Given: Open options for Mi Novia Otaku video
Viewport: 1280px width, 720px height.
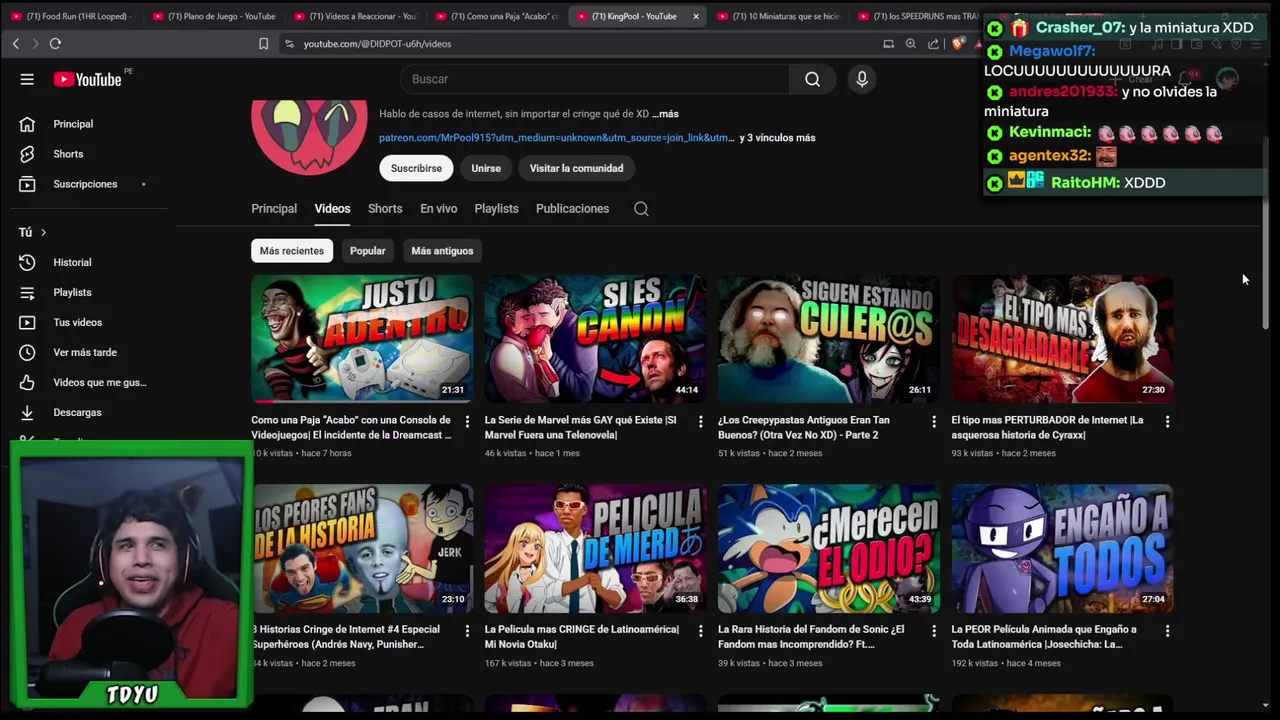Looking at the screenshot, I should tap(700, 631).
